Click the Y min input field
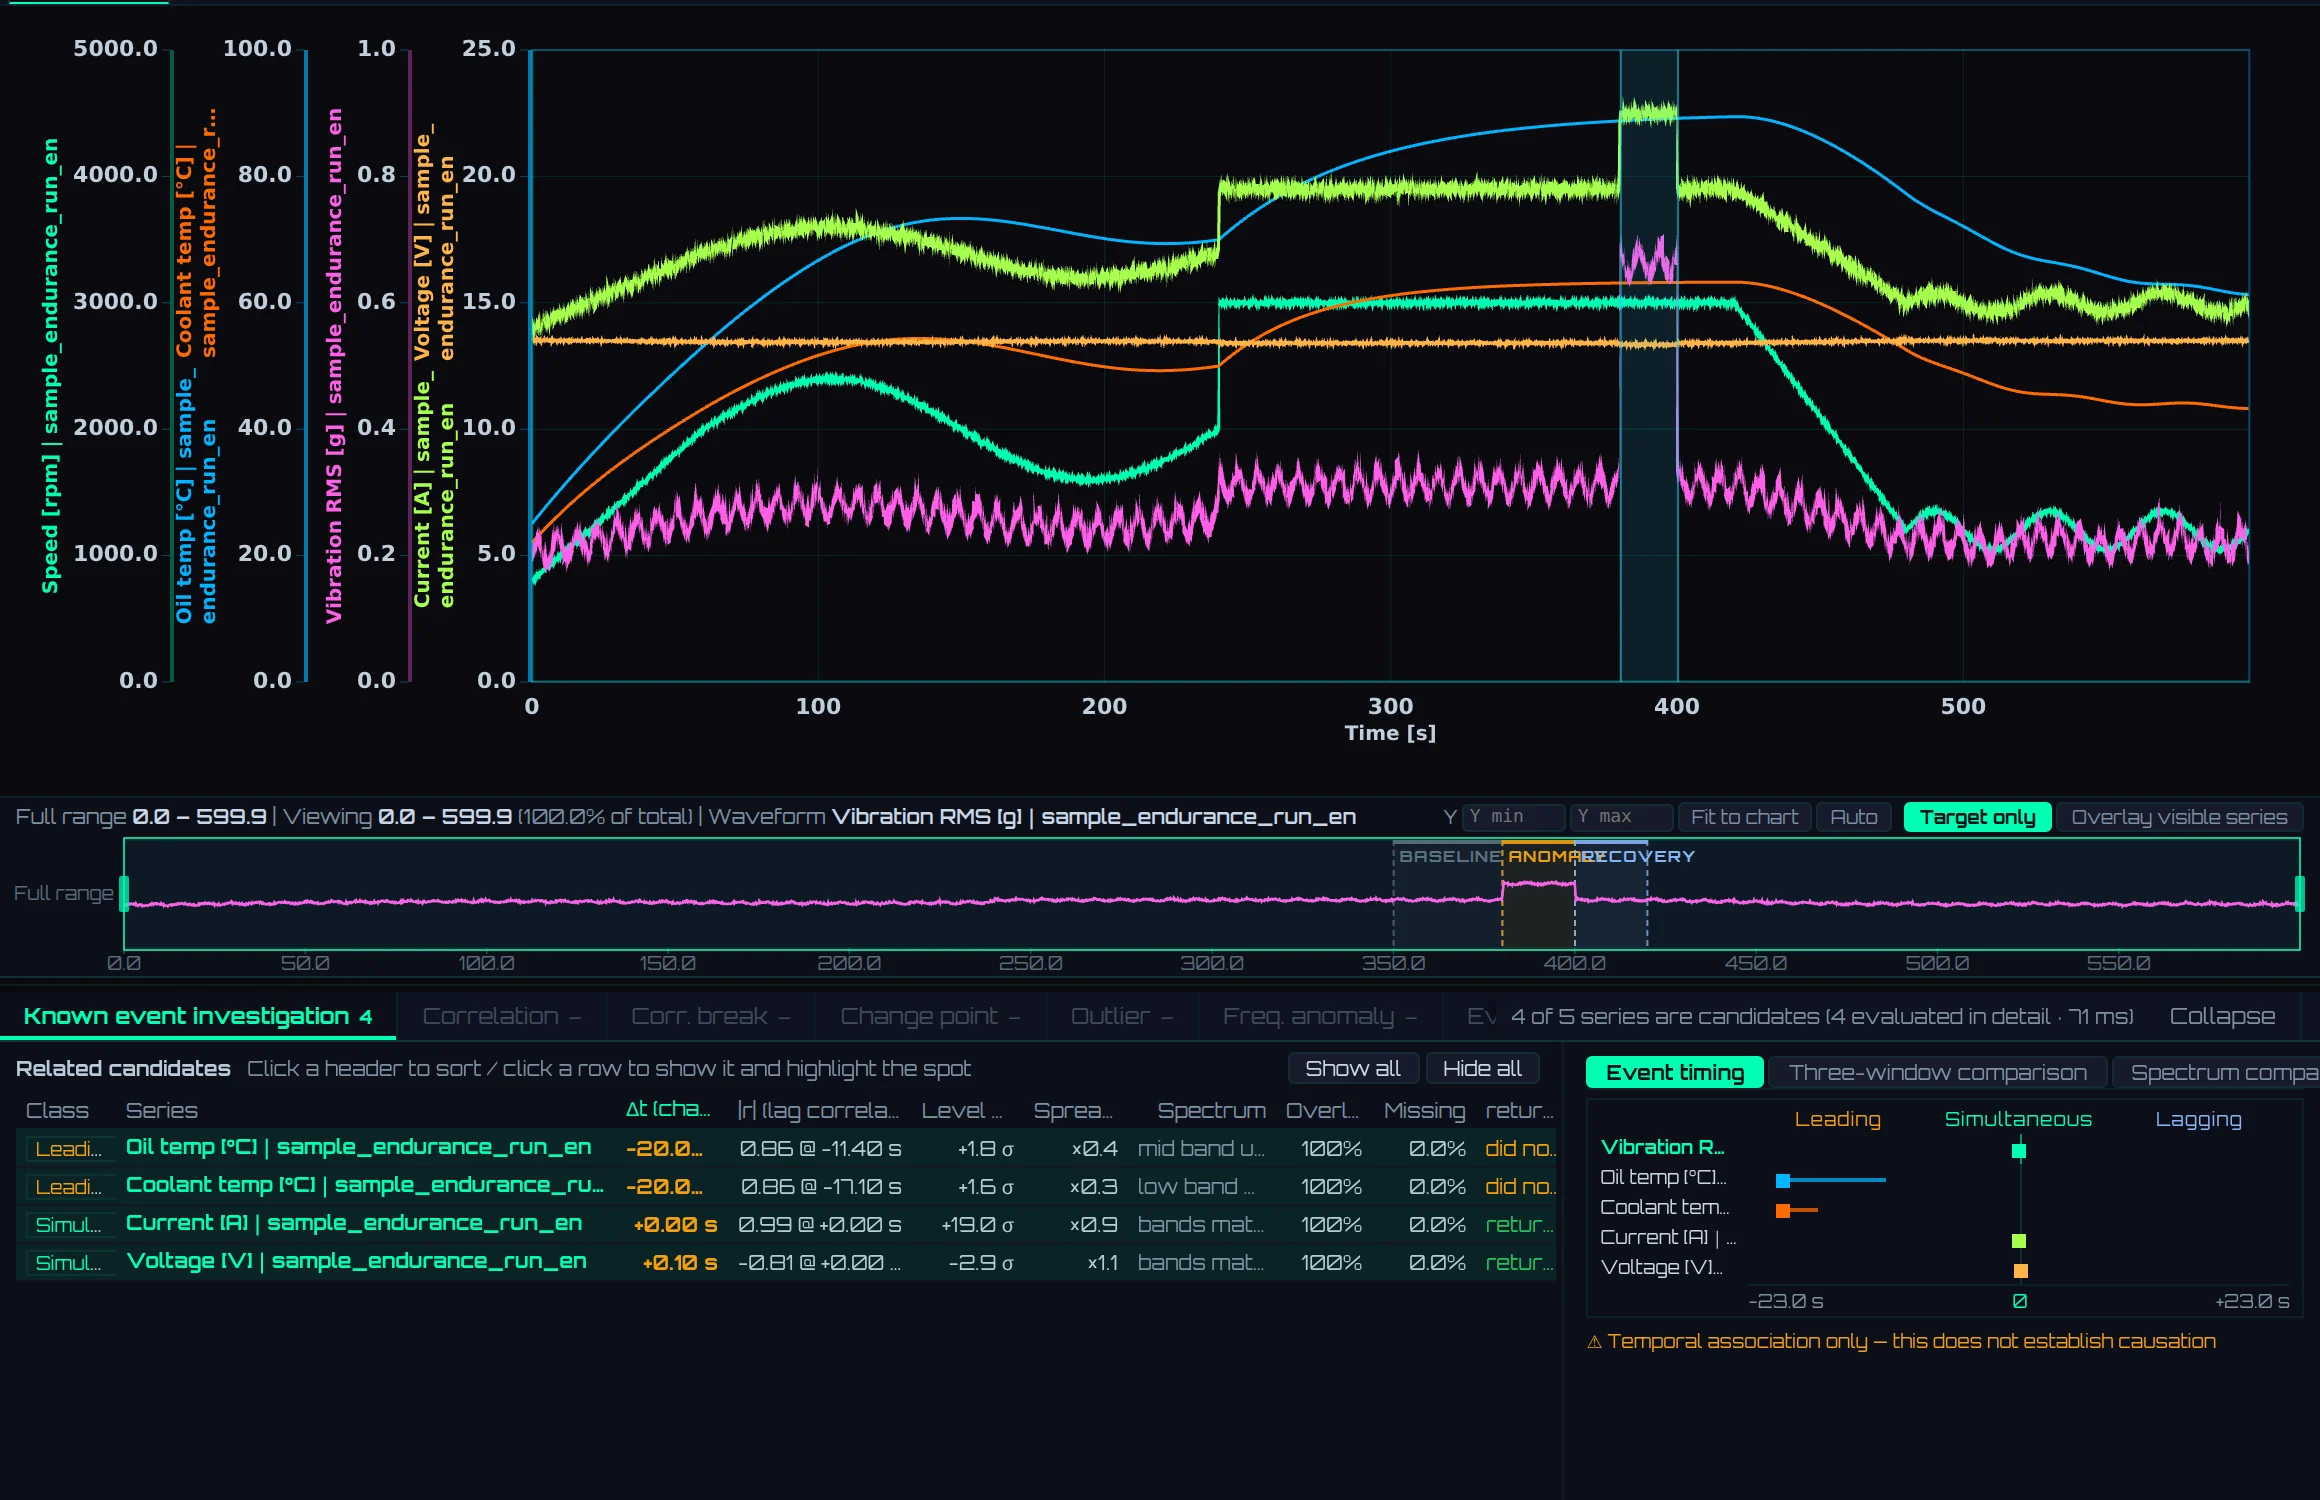This screenshot has height=1500, width=2320. coord(1513,817)
